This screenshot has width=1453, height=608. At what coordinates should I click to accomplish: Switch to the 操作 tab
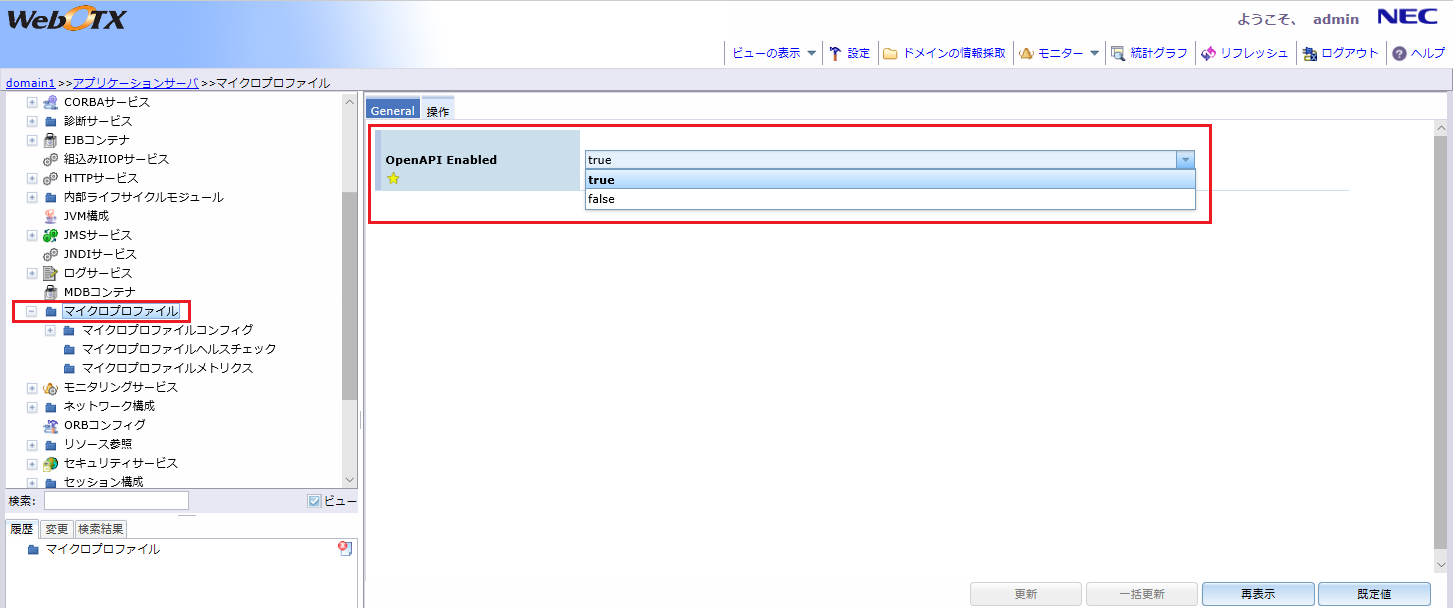tap(438, 111)
